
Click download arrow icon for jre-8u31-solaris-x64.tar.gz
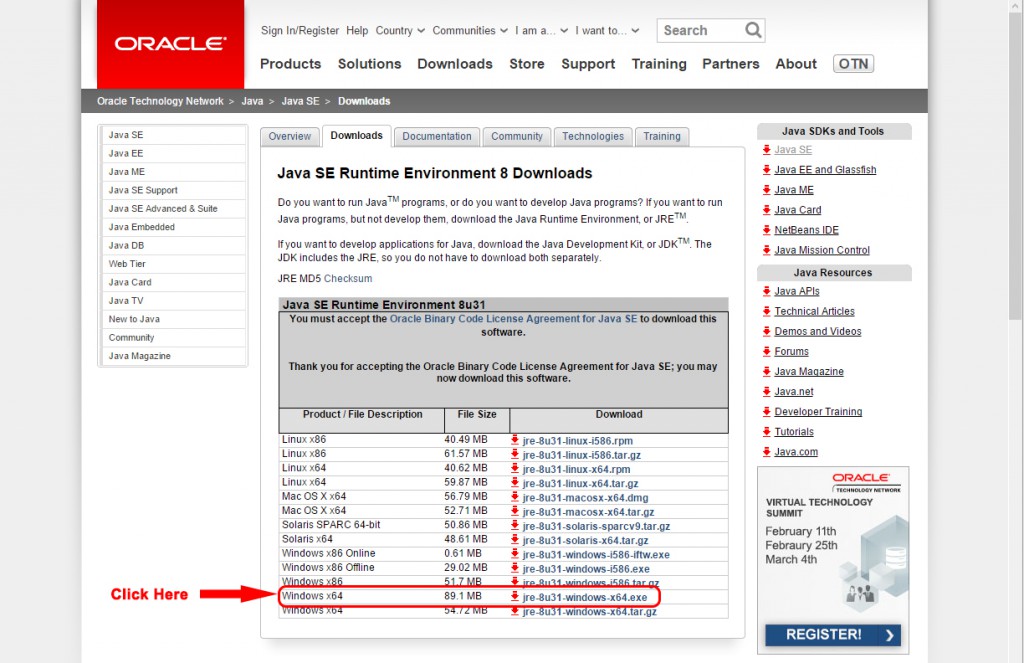515,540
